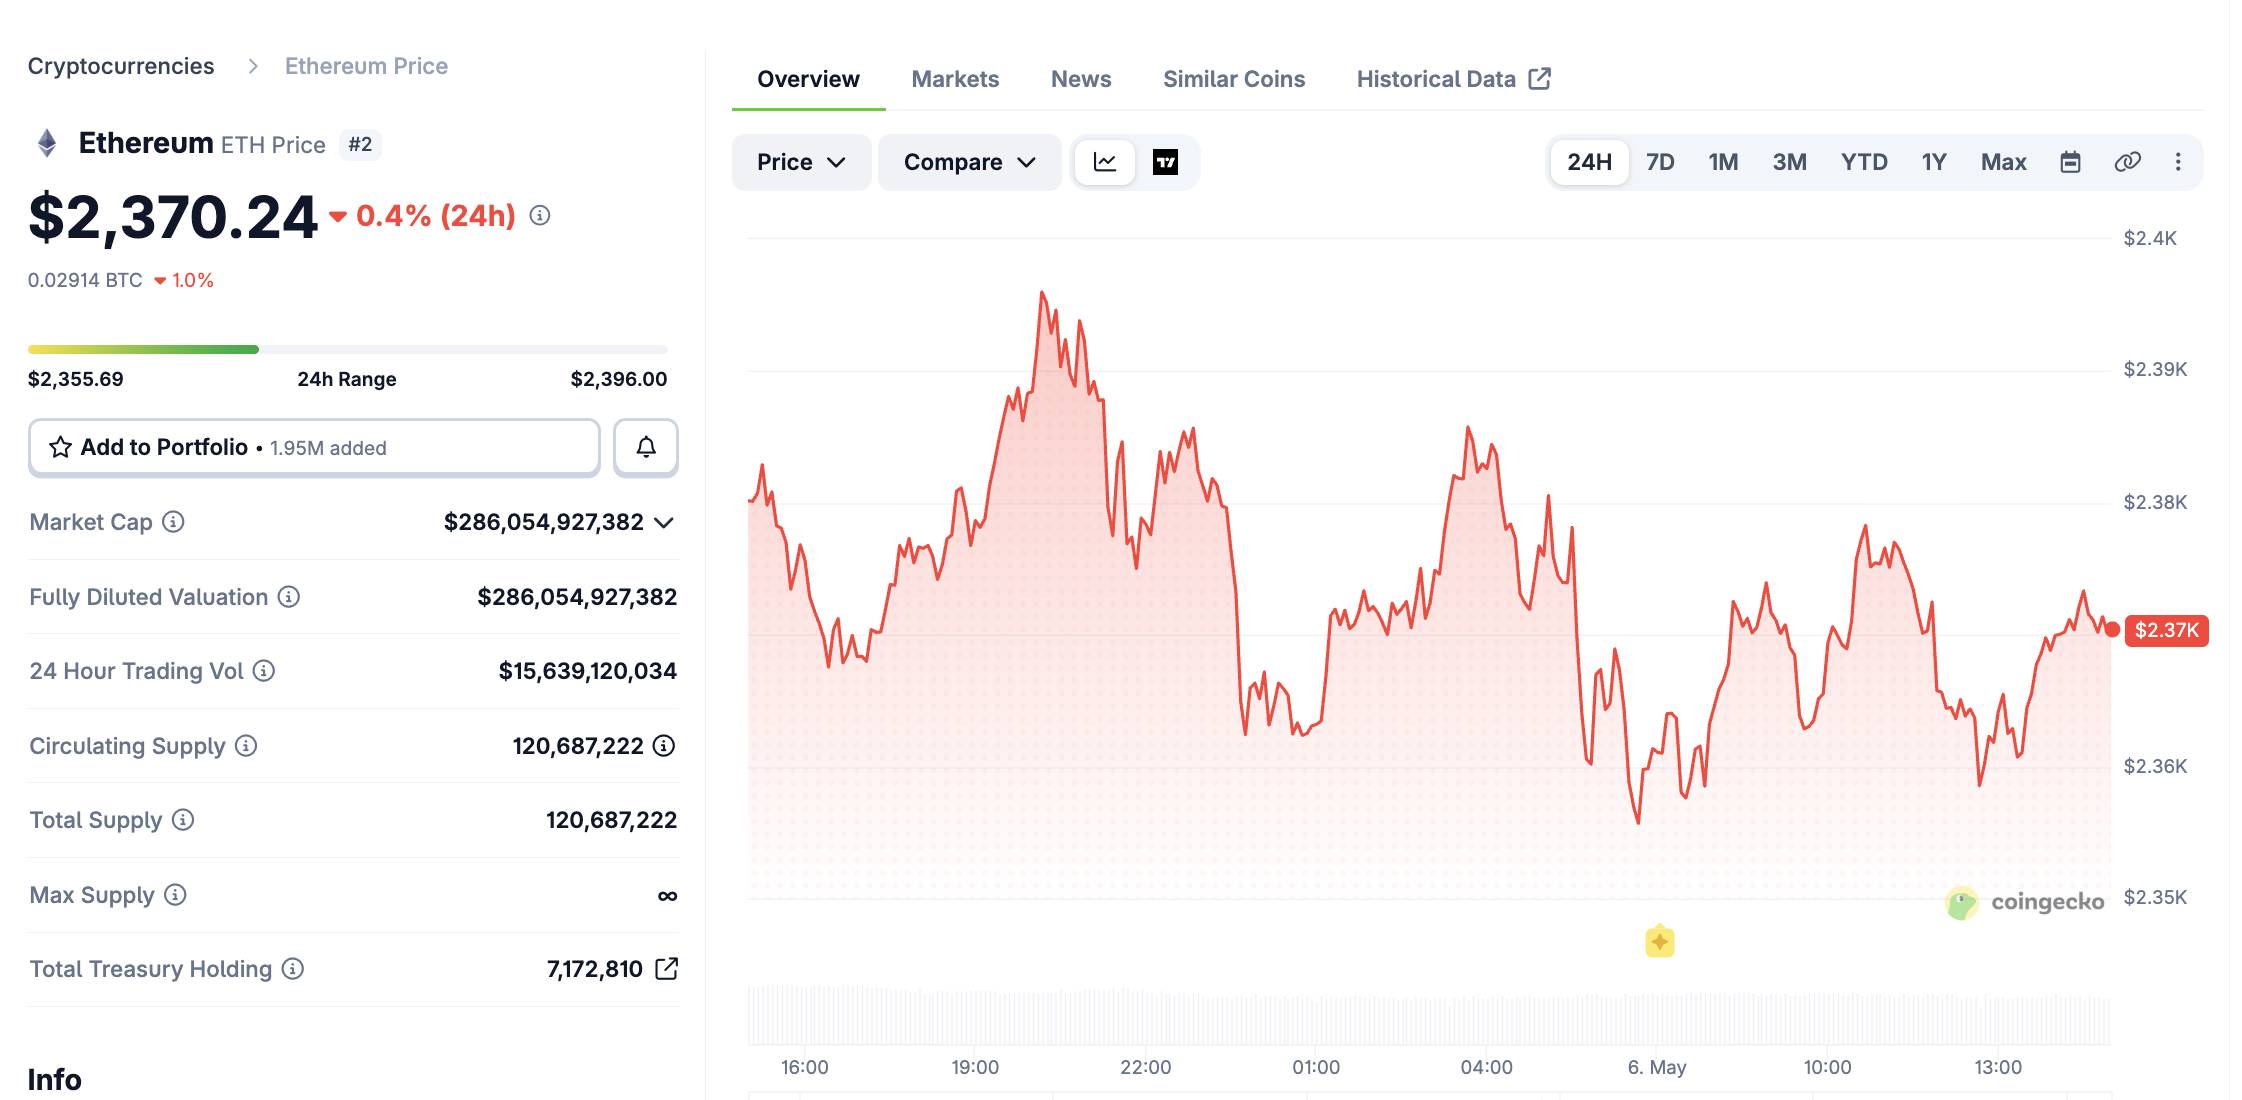Switch to TradingView chart icon
The width and height of the screenshot is (2242, 1100).
pos(1165,162)
